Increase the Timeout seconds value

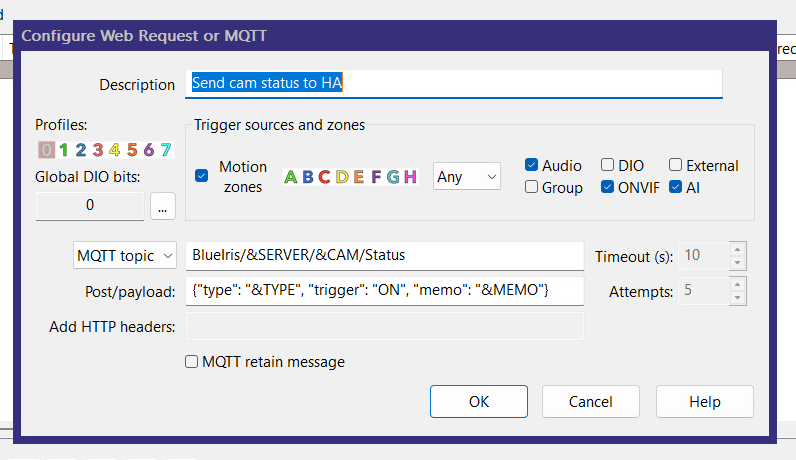tap(738, 249)
